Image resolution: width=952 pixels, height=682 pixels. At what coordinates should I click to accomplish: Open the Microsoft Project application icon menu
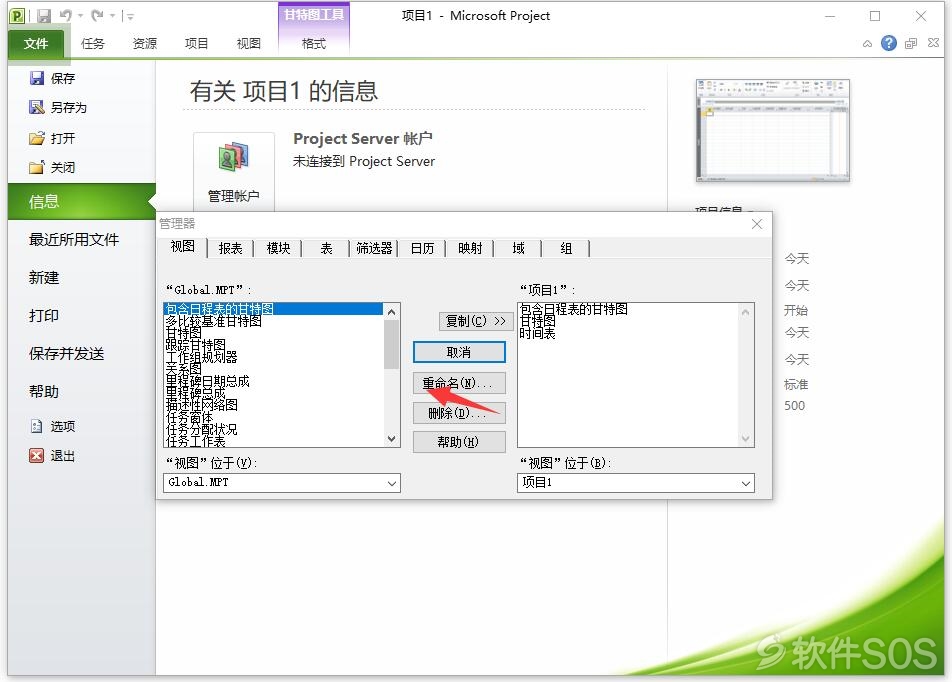tap(18, 16)
